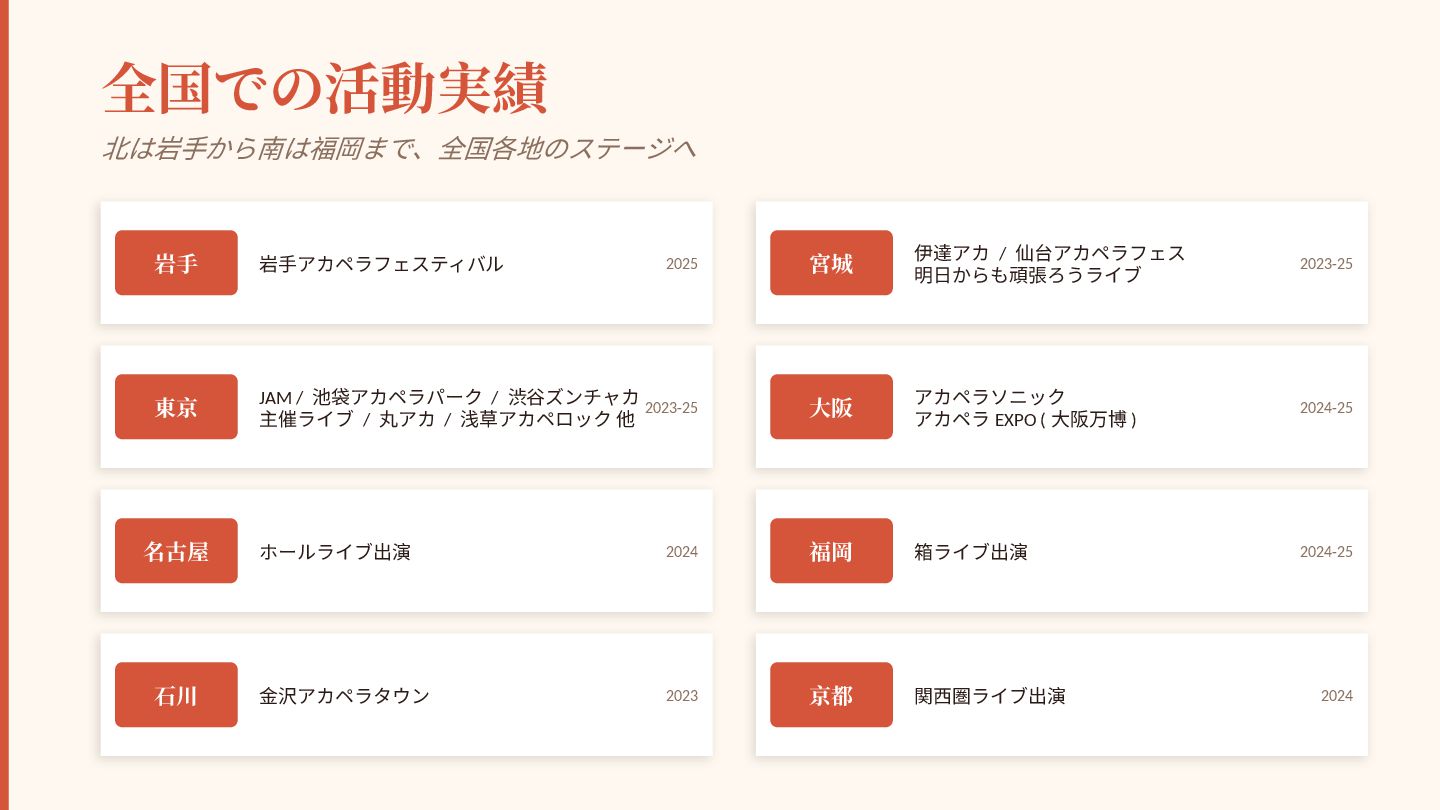Click the 箱ライブ出演 text
The width and height of the screenshot is (1440, 810).
coord(971,552)
